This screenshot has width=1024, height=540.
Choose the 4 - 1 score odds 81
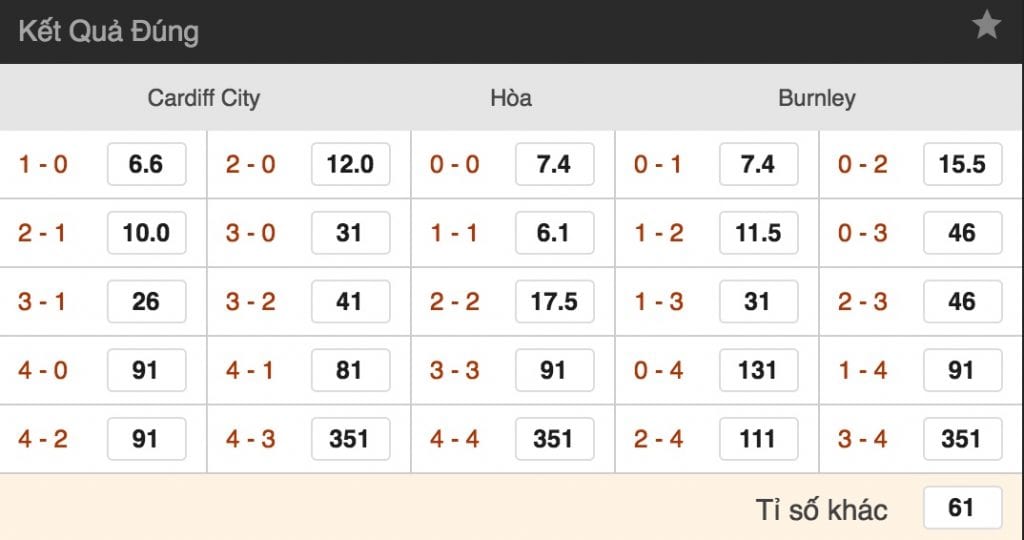(x=350, y=370)
